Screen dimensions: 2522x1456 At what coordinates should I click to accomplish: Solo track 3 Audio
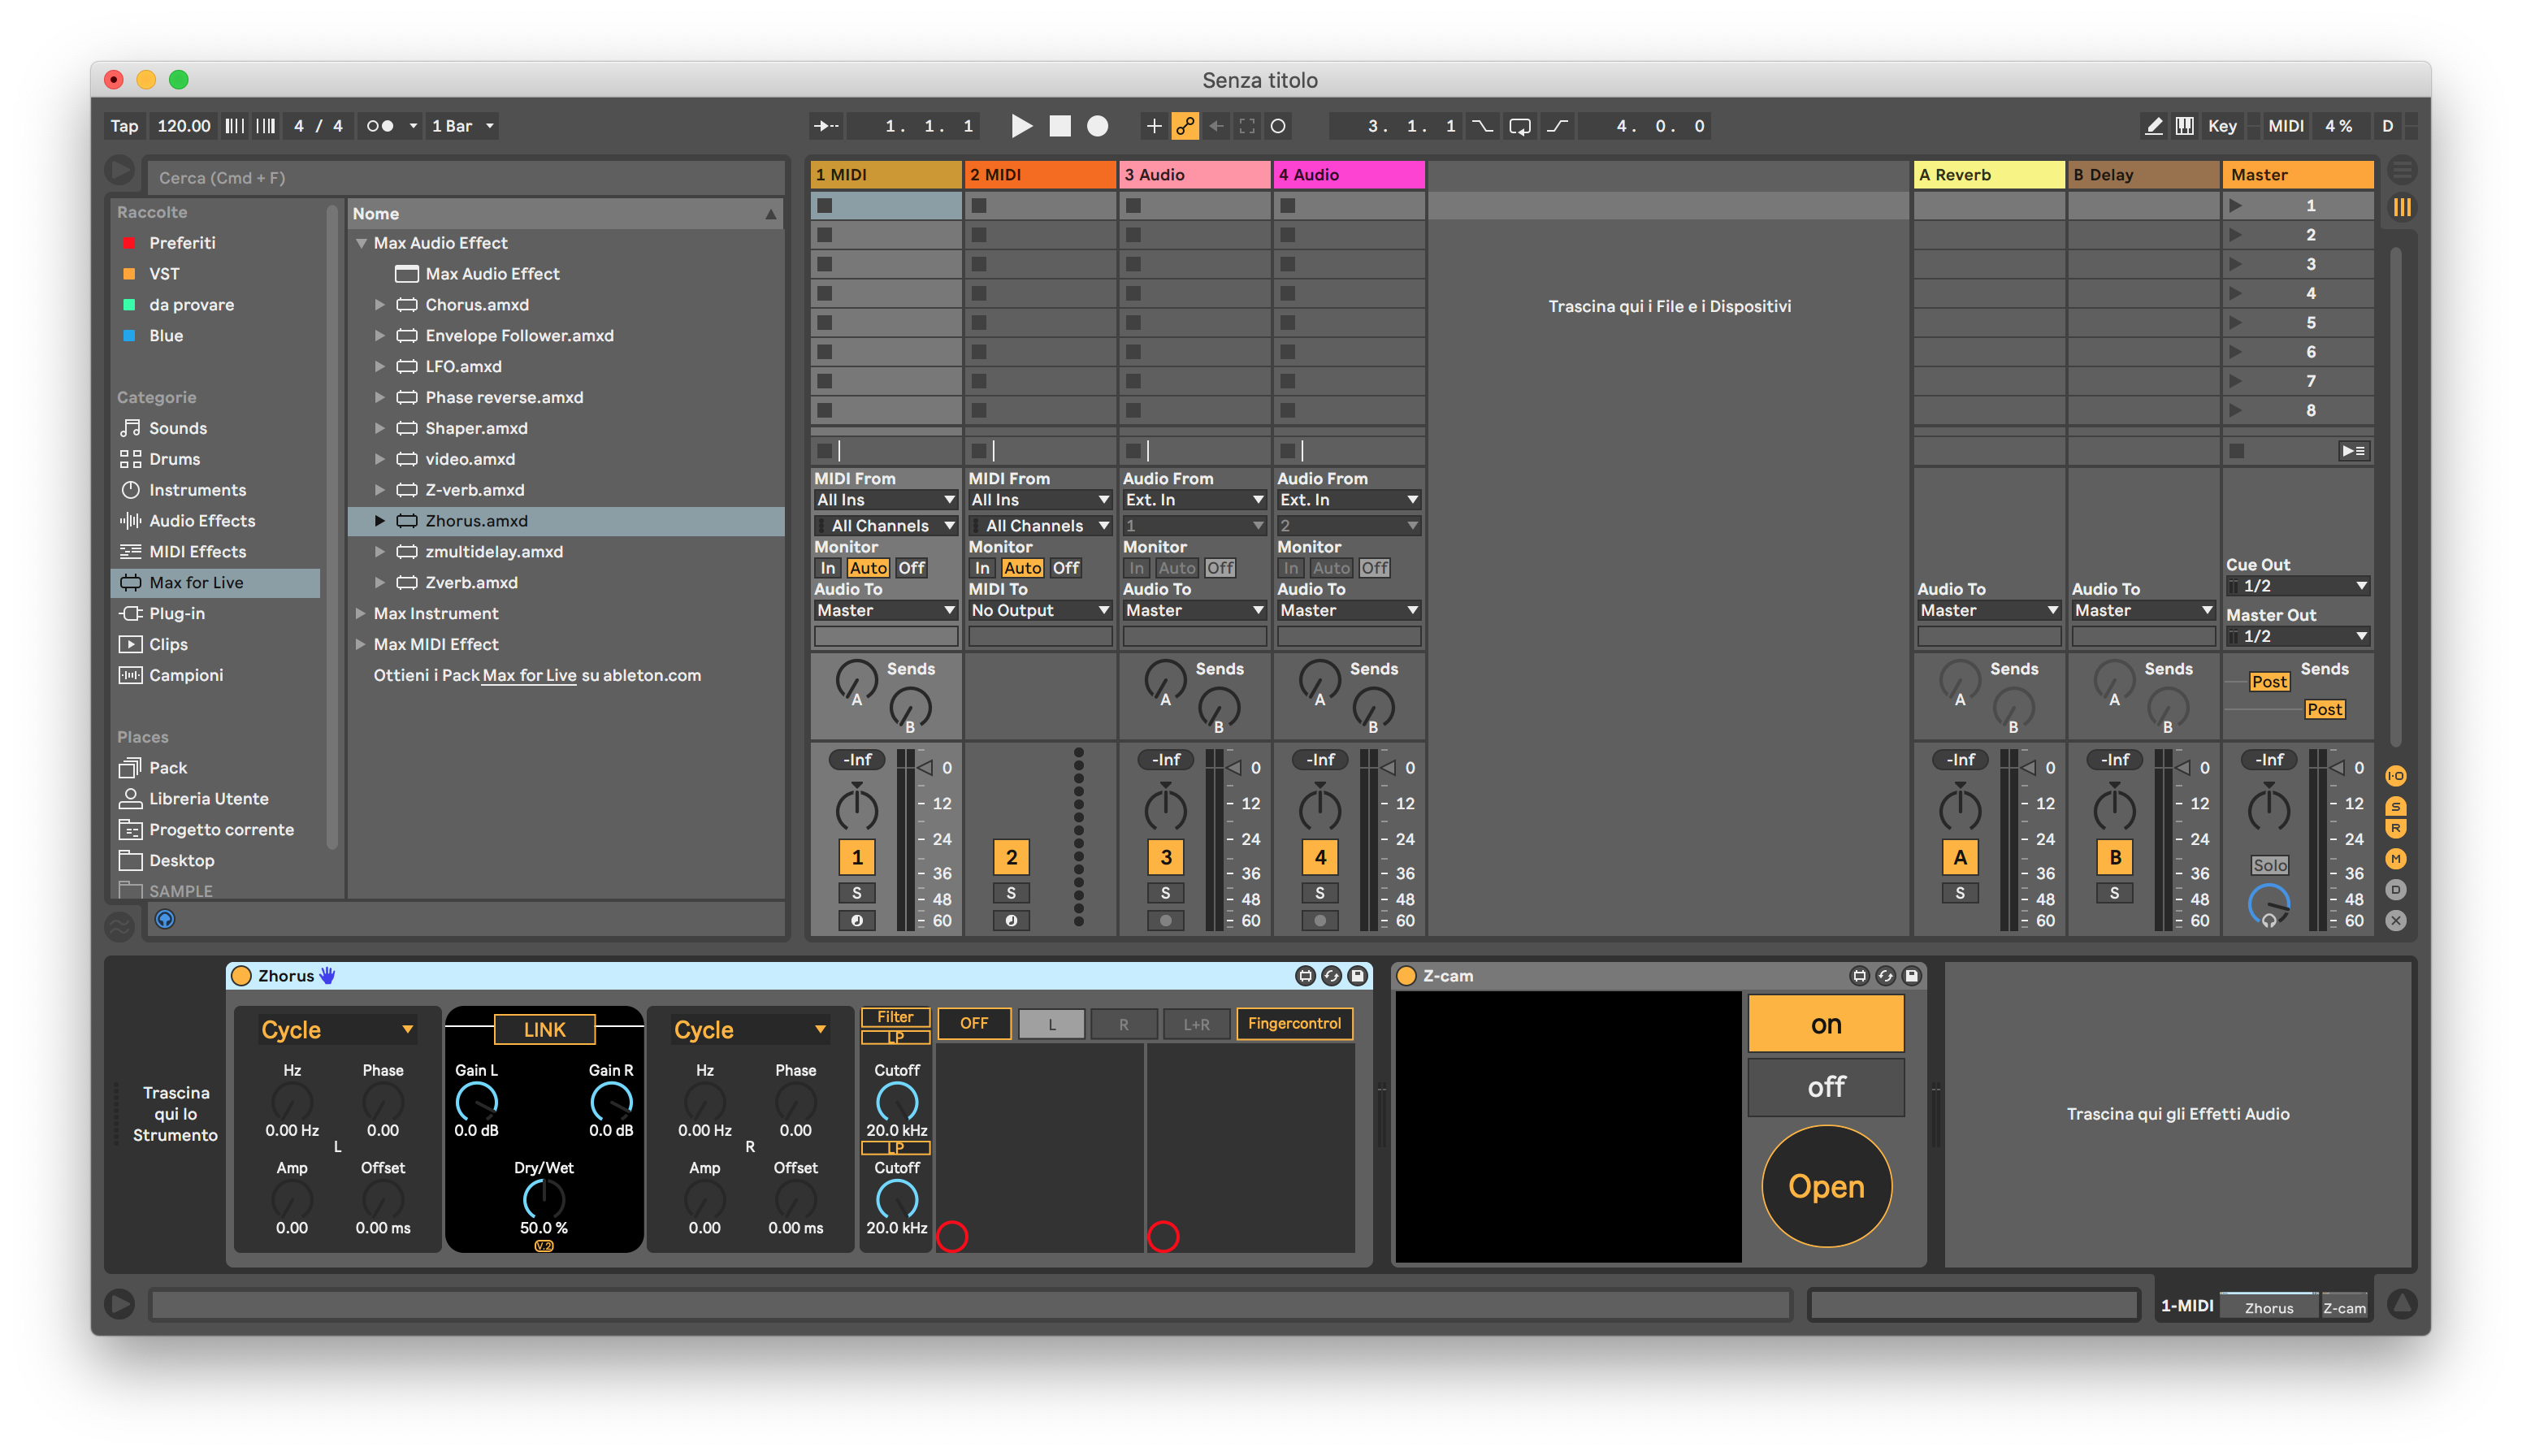(1165, 893)
